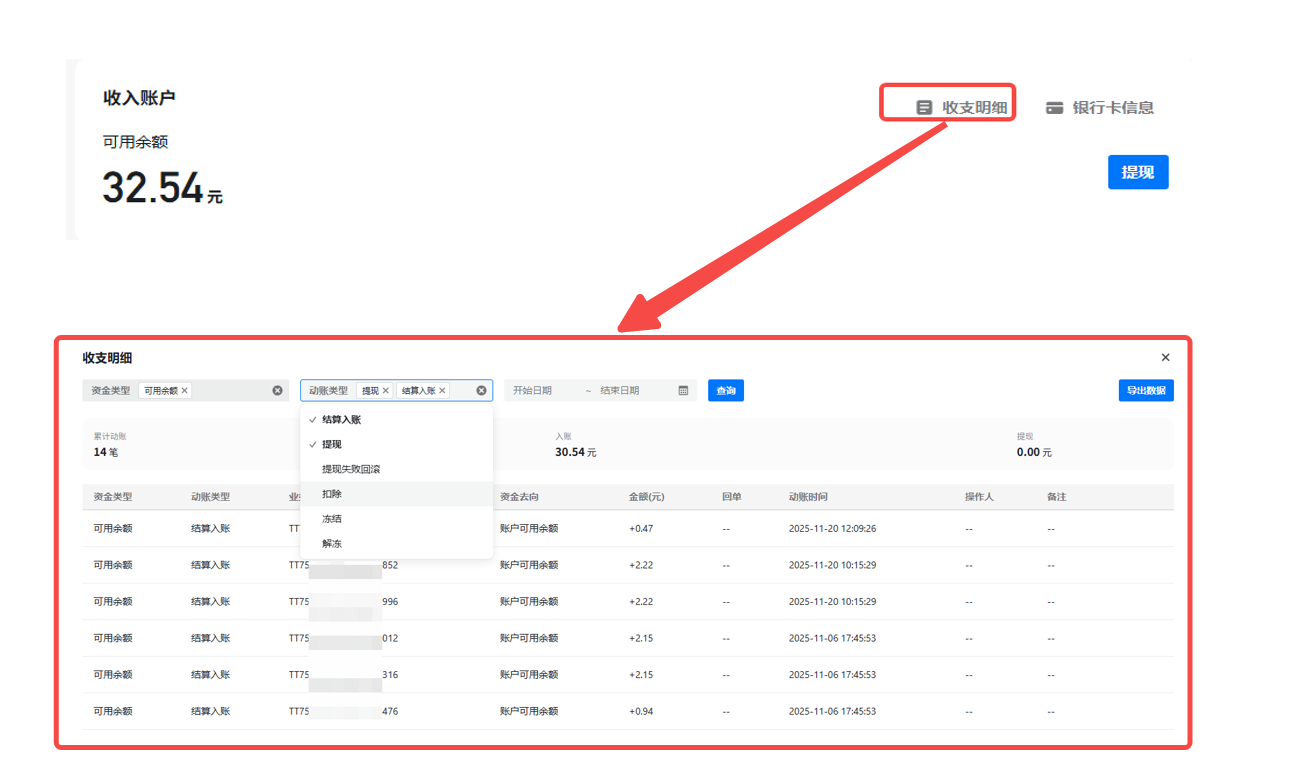Remove the 可用余额 tag with its x
Viewport: 1310px width, 783px height.
pos(185,391)
